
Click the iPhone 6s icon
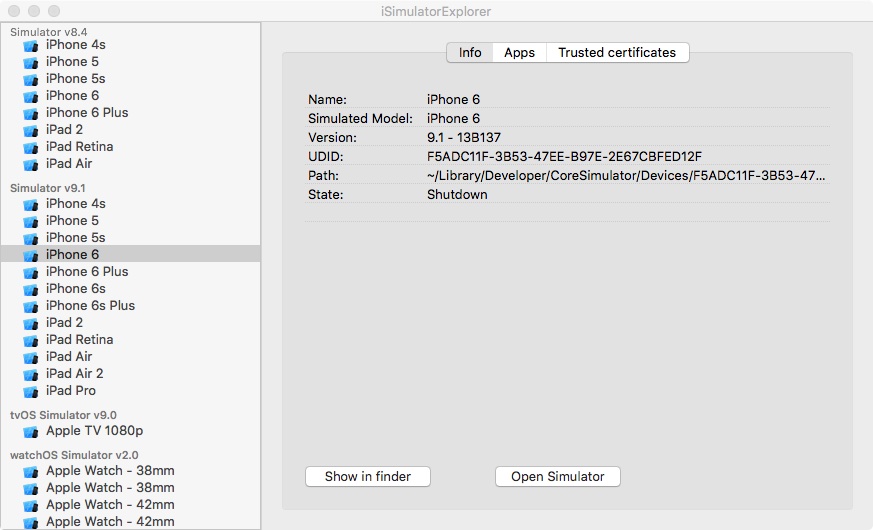31,289
